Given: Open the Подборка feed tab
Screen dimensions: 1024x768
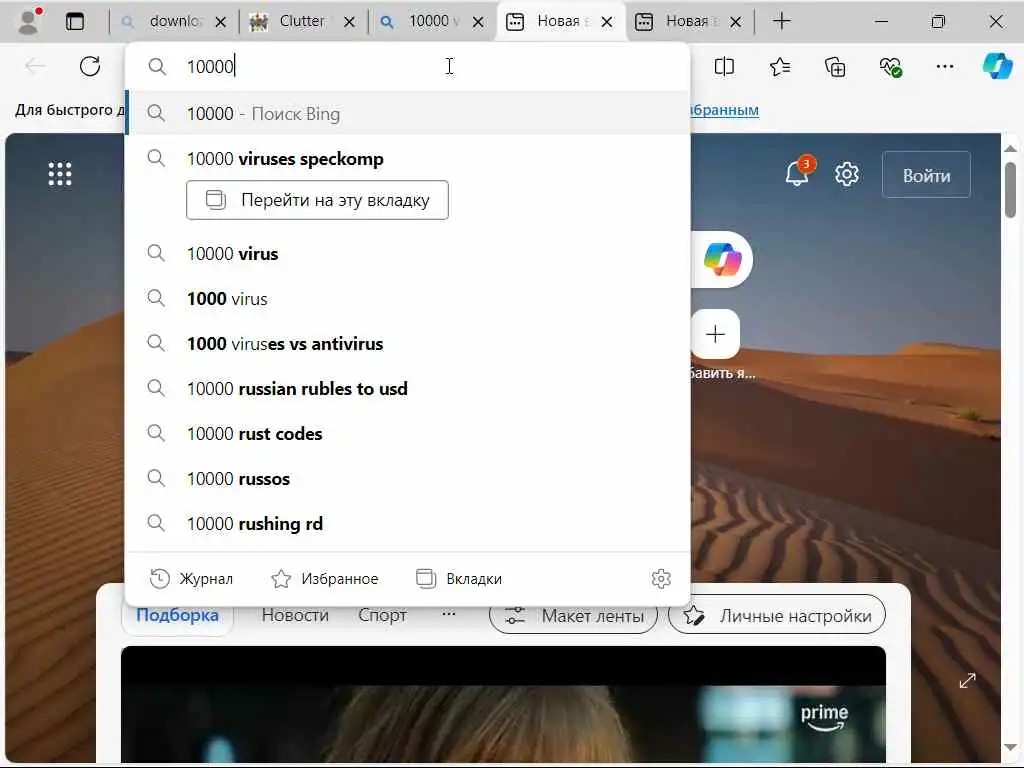Looking at the screenshot, I should tap(177, 615).
